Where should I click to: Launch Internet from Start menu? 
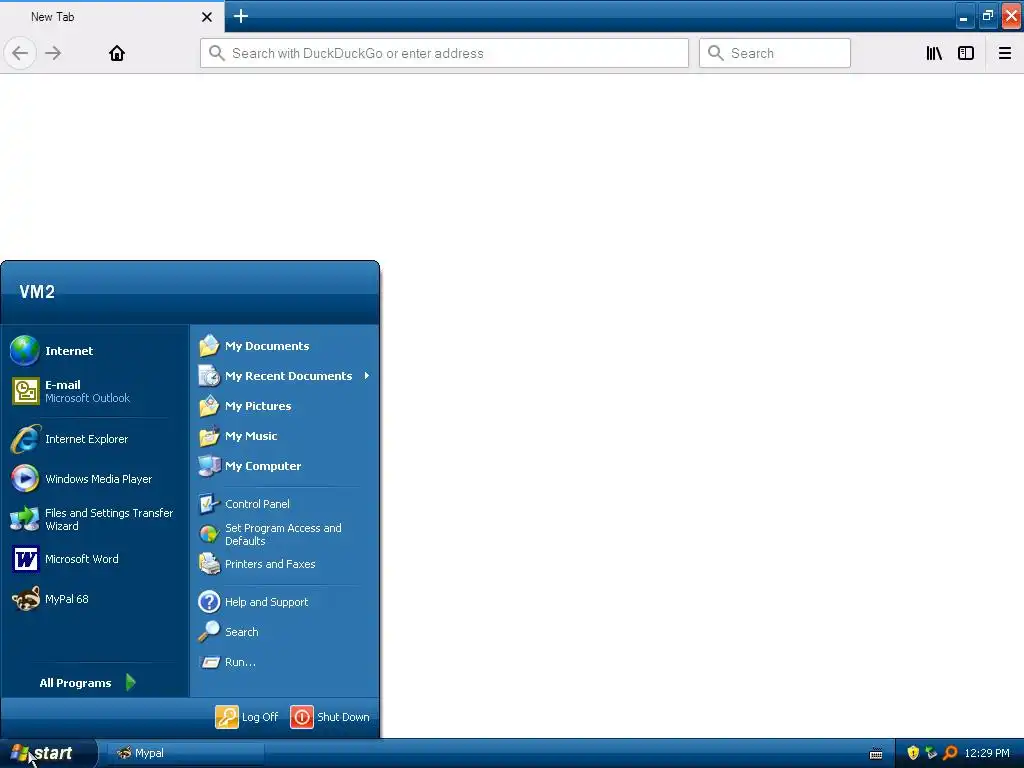(x=95, y=351)
